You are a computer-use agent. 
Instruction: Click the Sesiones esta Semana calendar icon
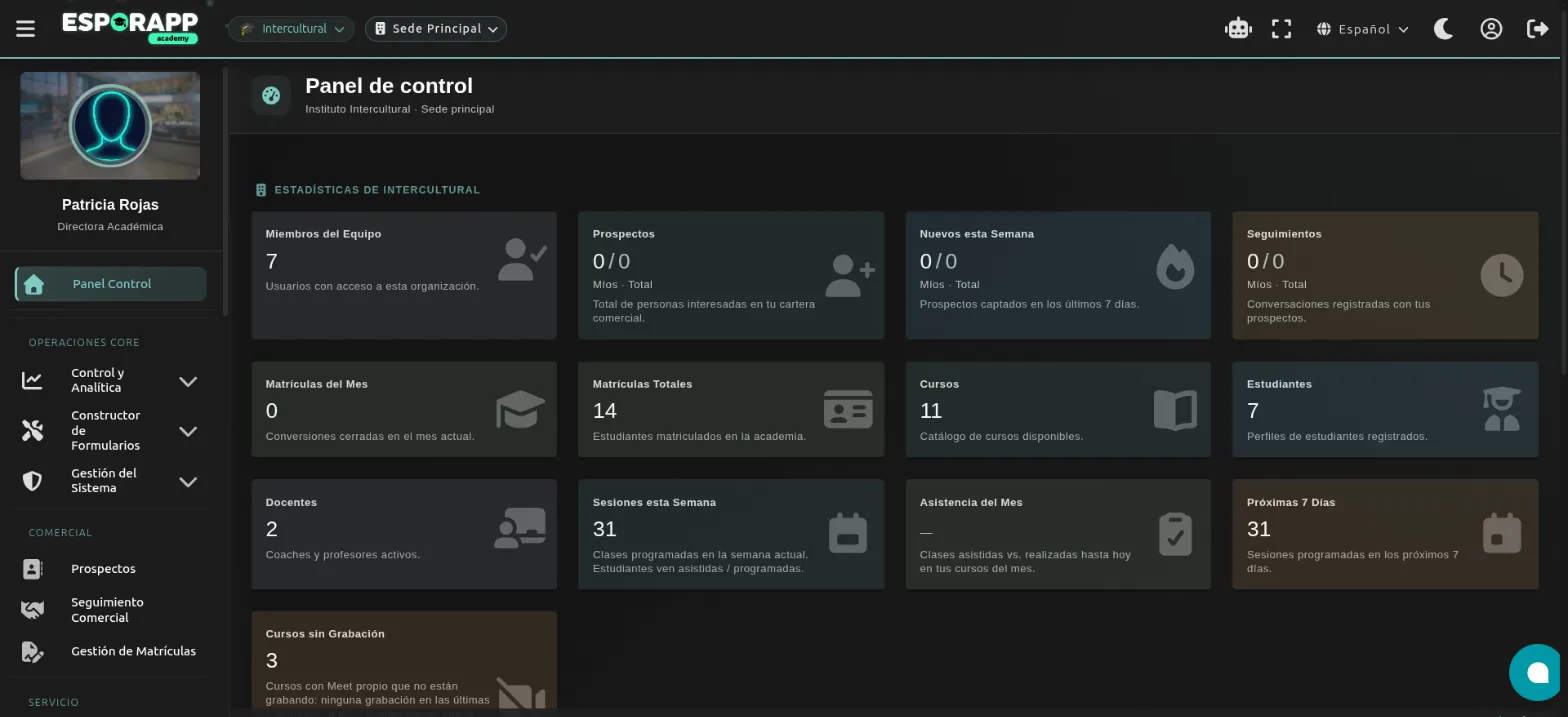pos(848,533)
